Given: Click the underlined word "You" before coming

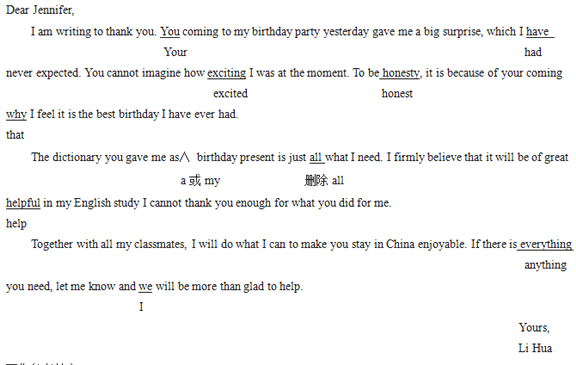Looking at the screenshot, I should point(170,32).
